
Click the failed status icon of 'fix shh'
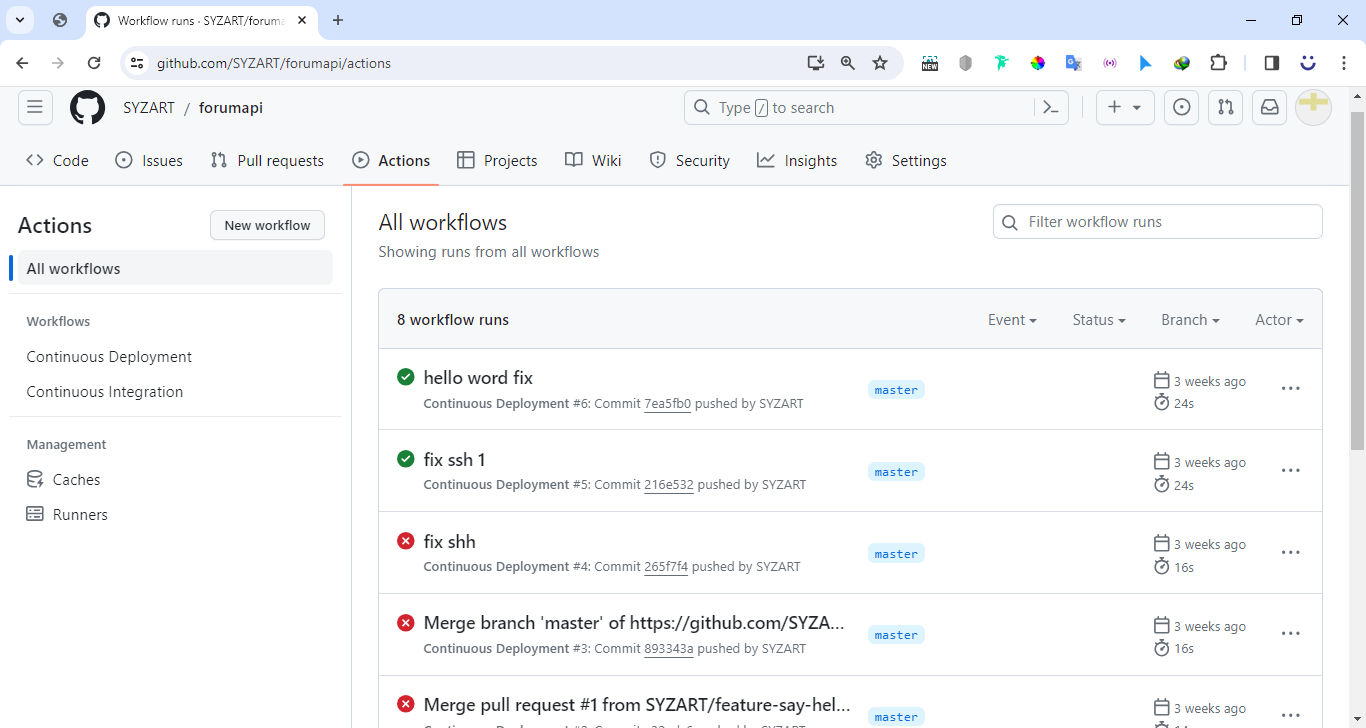coord(405,541)
